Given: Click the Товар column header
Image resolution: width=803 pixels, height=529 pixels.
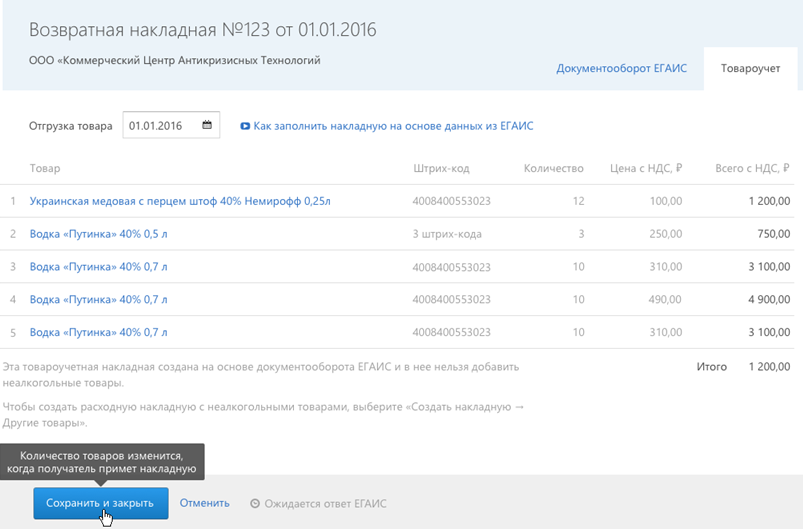Looking at the screenshot, I should click(x=45, y=168).
